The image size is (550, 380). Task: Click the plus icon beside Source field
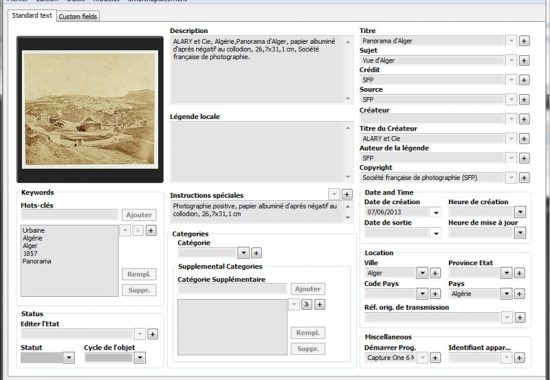524,100
